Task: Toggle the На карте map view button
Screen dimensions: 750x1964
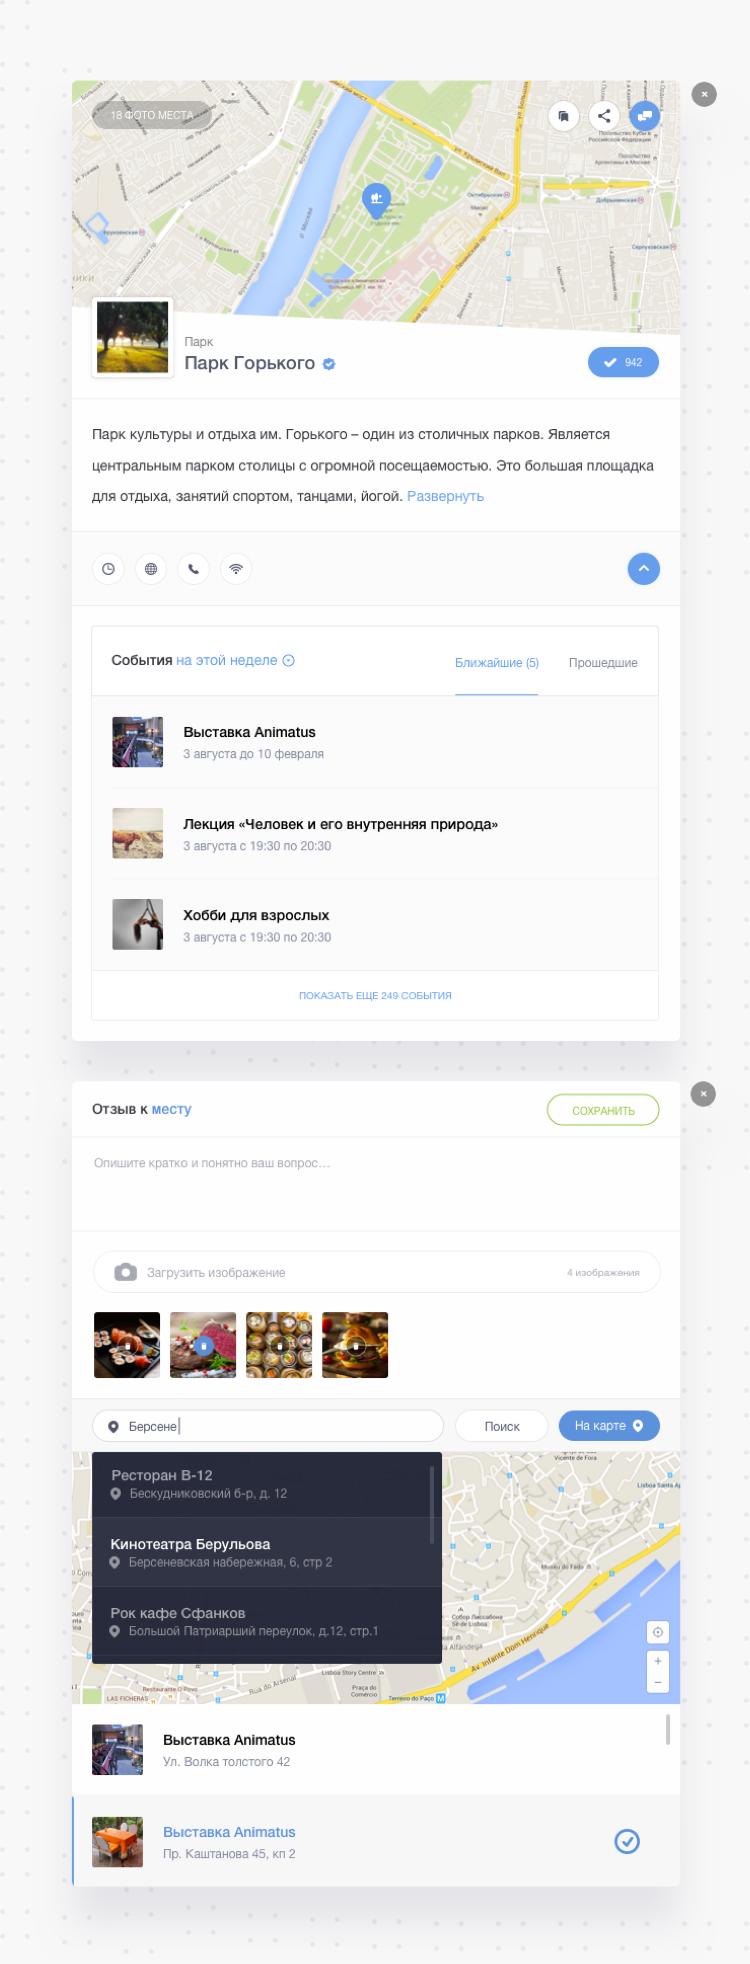Action: pos(609,1426)
